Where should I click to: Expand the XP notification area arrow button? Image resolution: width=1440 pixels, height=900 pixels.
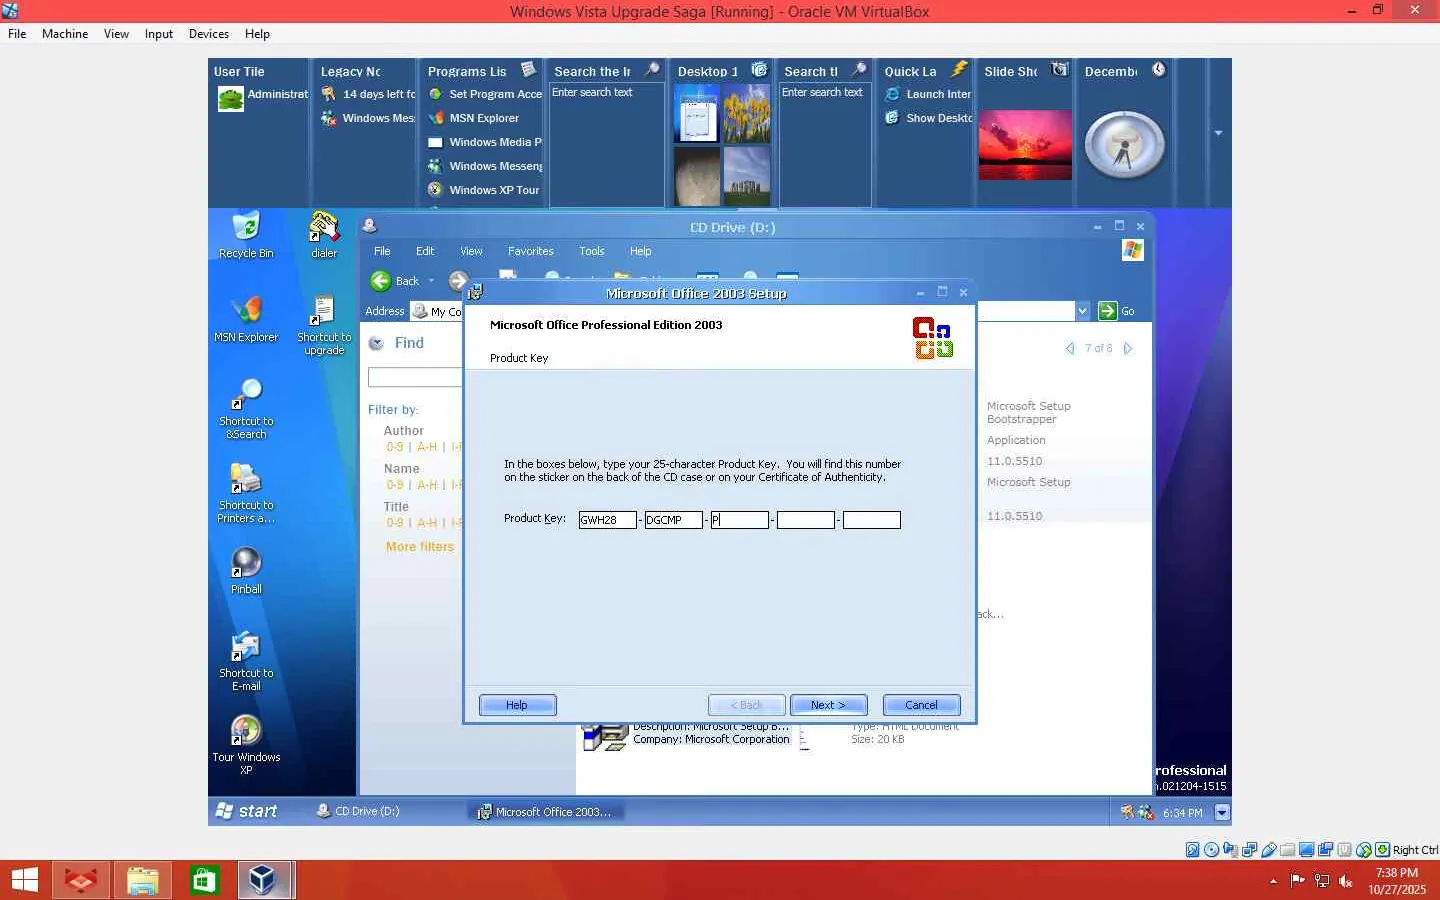1221,813
